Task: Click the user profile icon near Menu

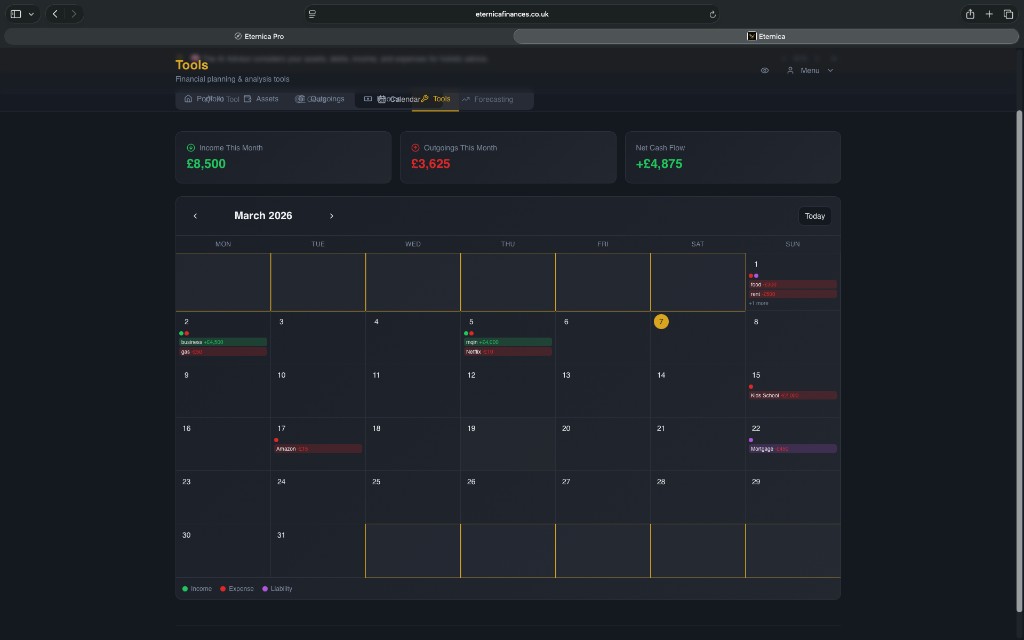Action: (x=790, y=70)
